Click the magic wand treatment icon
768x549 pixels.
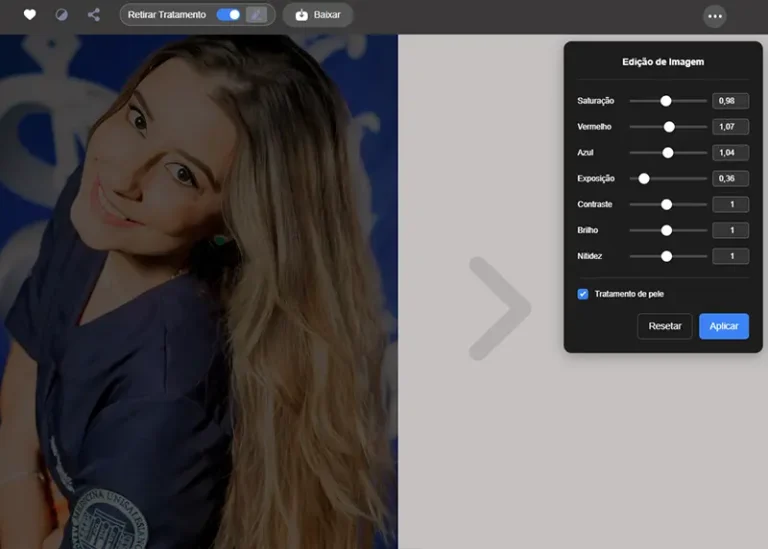click(258, 15)
